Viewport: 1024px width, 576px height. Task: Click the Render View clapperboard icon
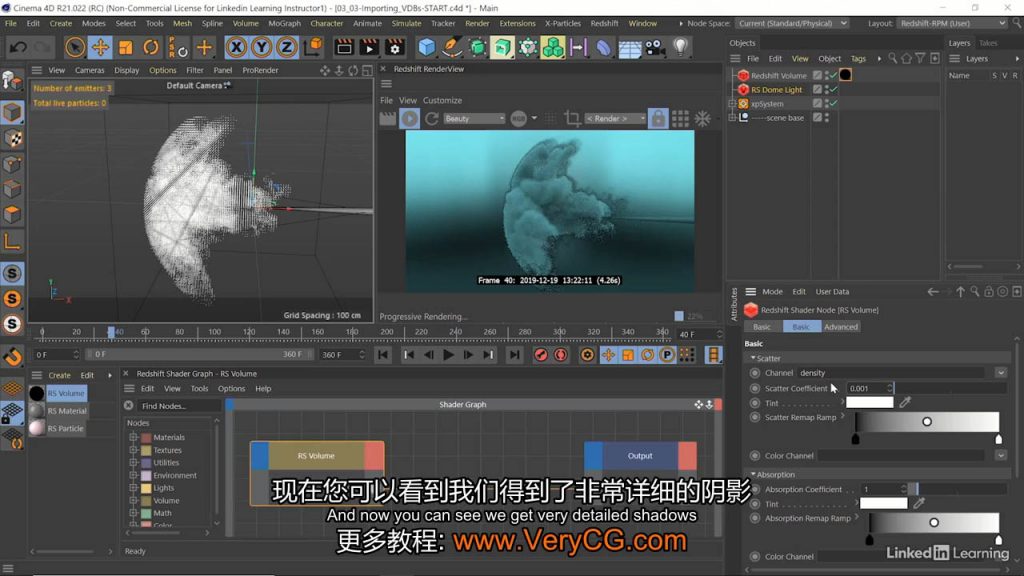coord(344,47)
